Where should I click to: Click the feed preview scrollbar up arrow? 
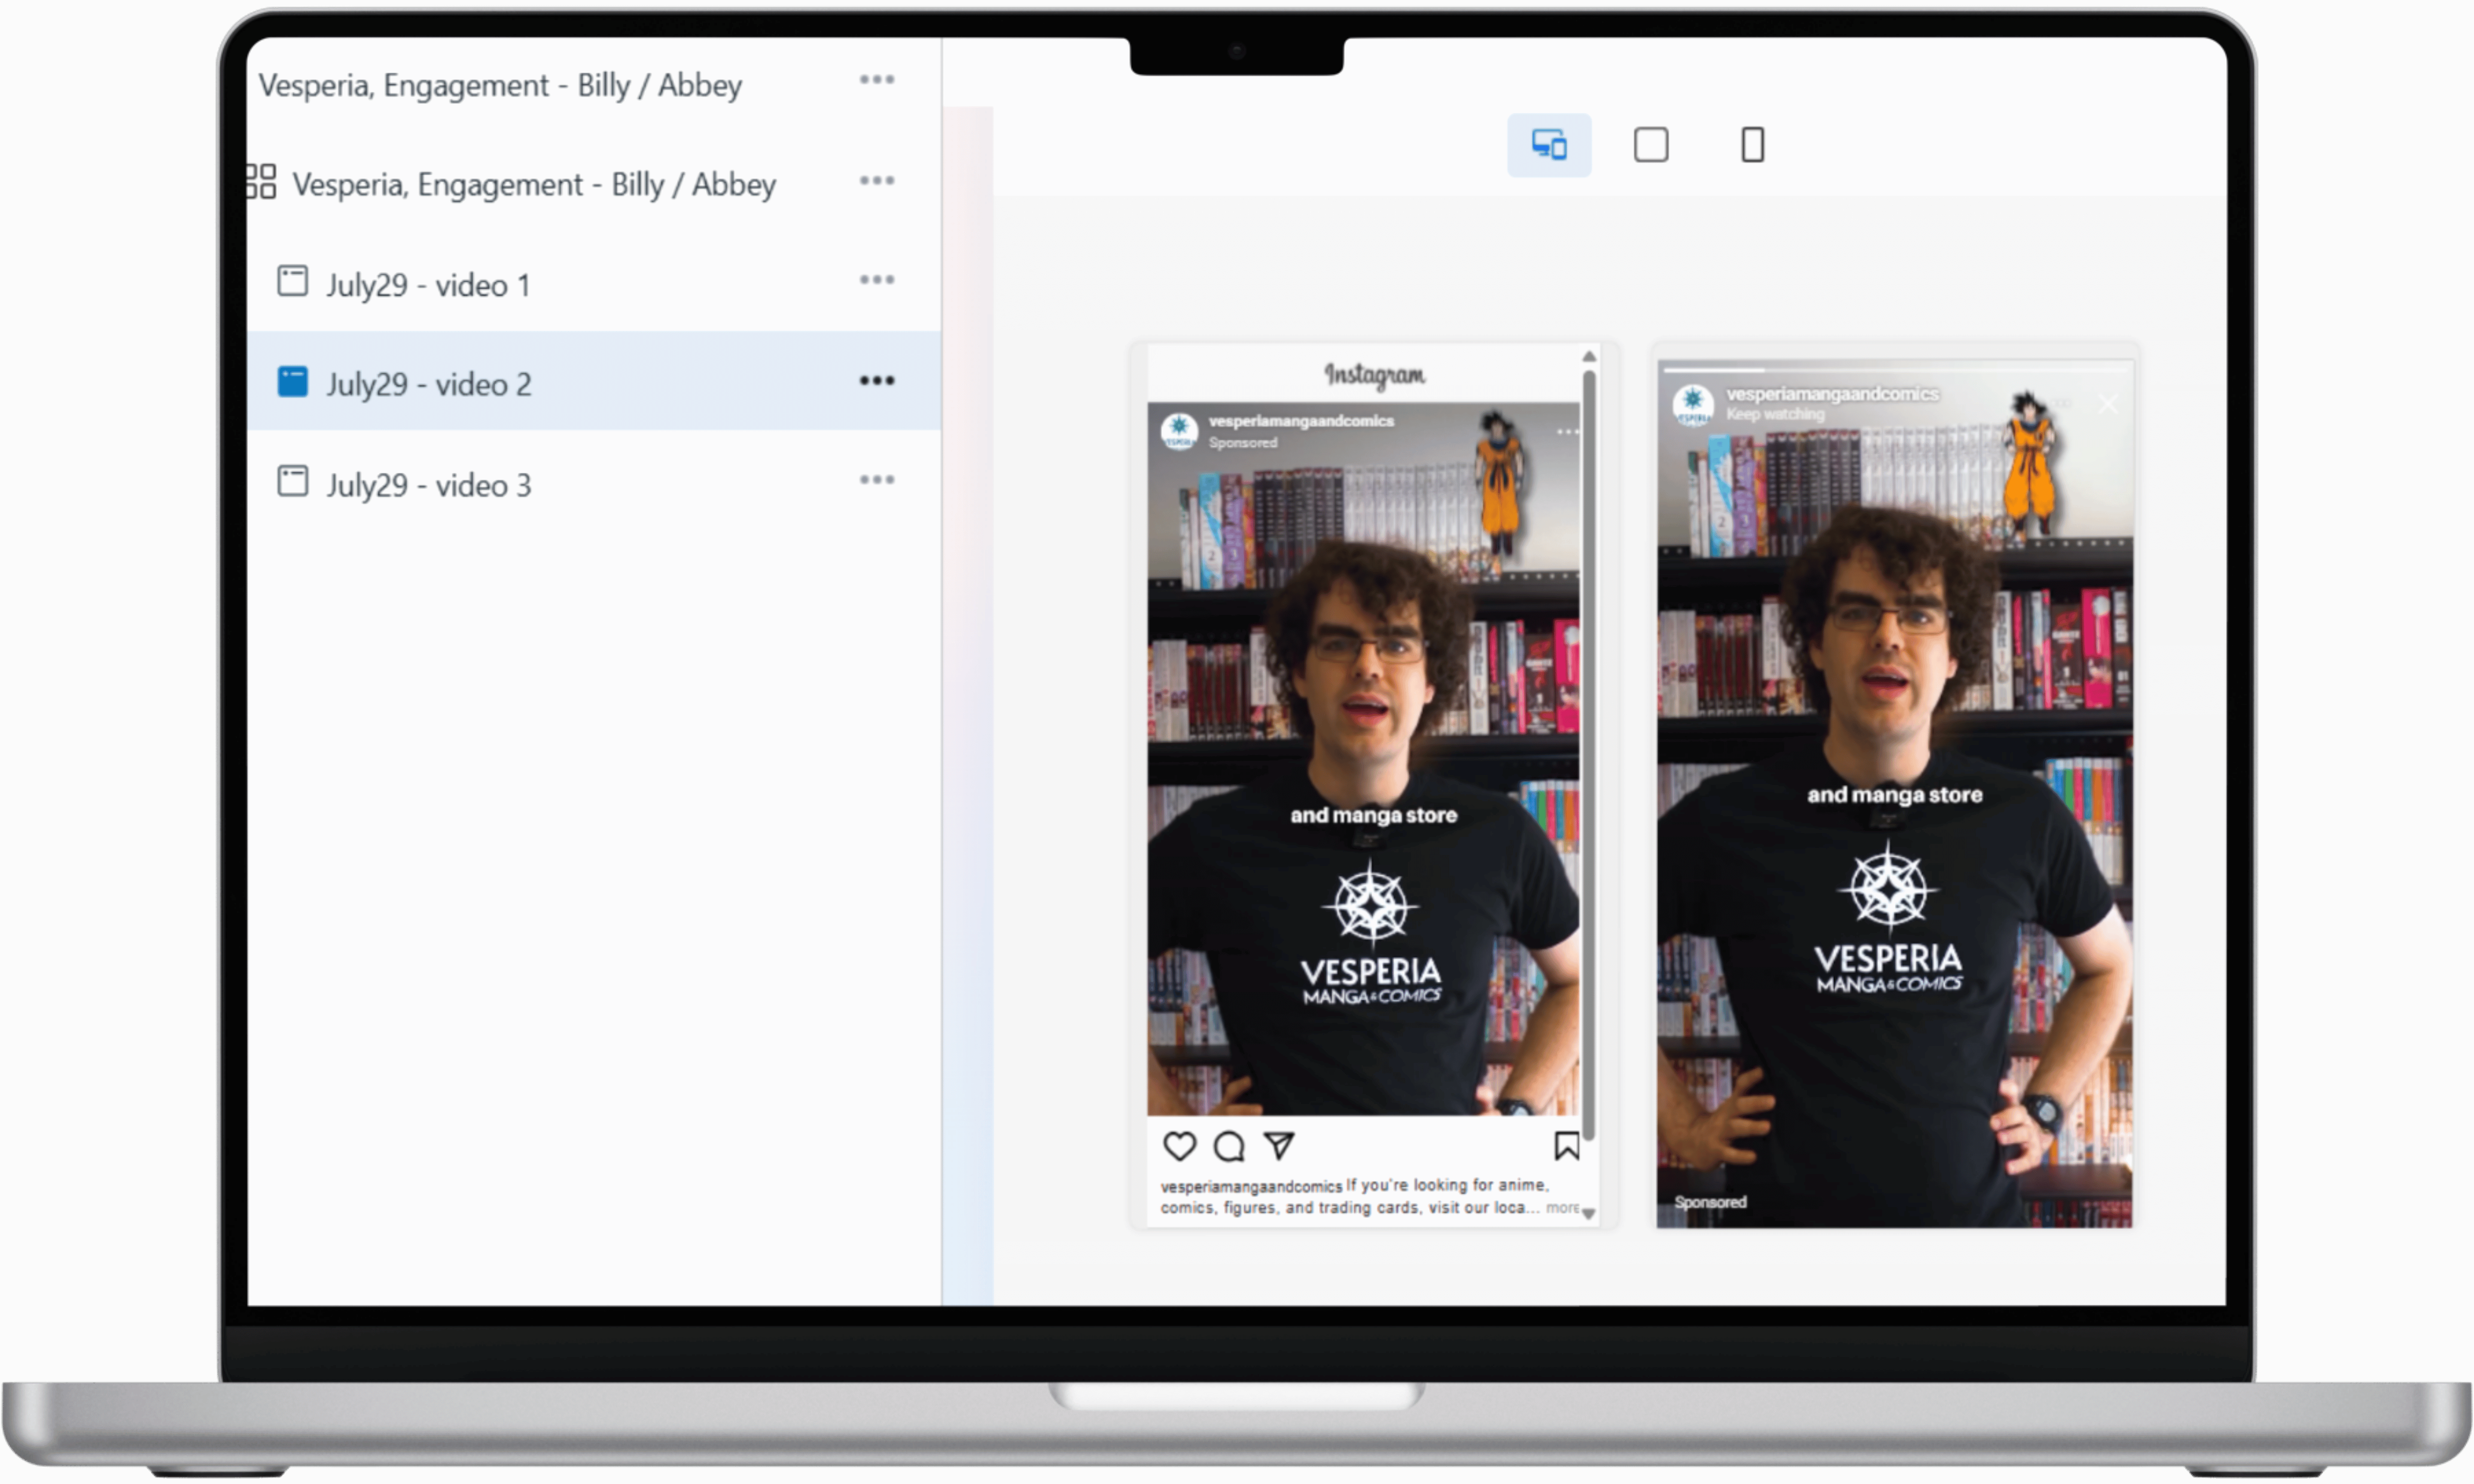pyautogui.click(x=1589, y=357)
